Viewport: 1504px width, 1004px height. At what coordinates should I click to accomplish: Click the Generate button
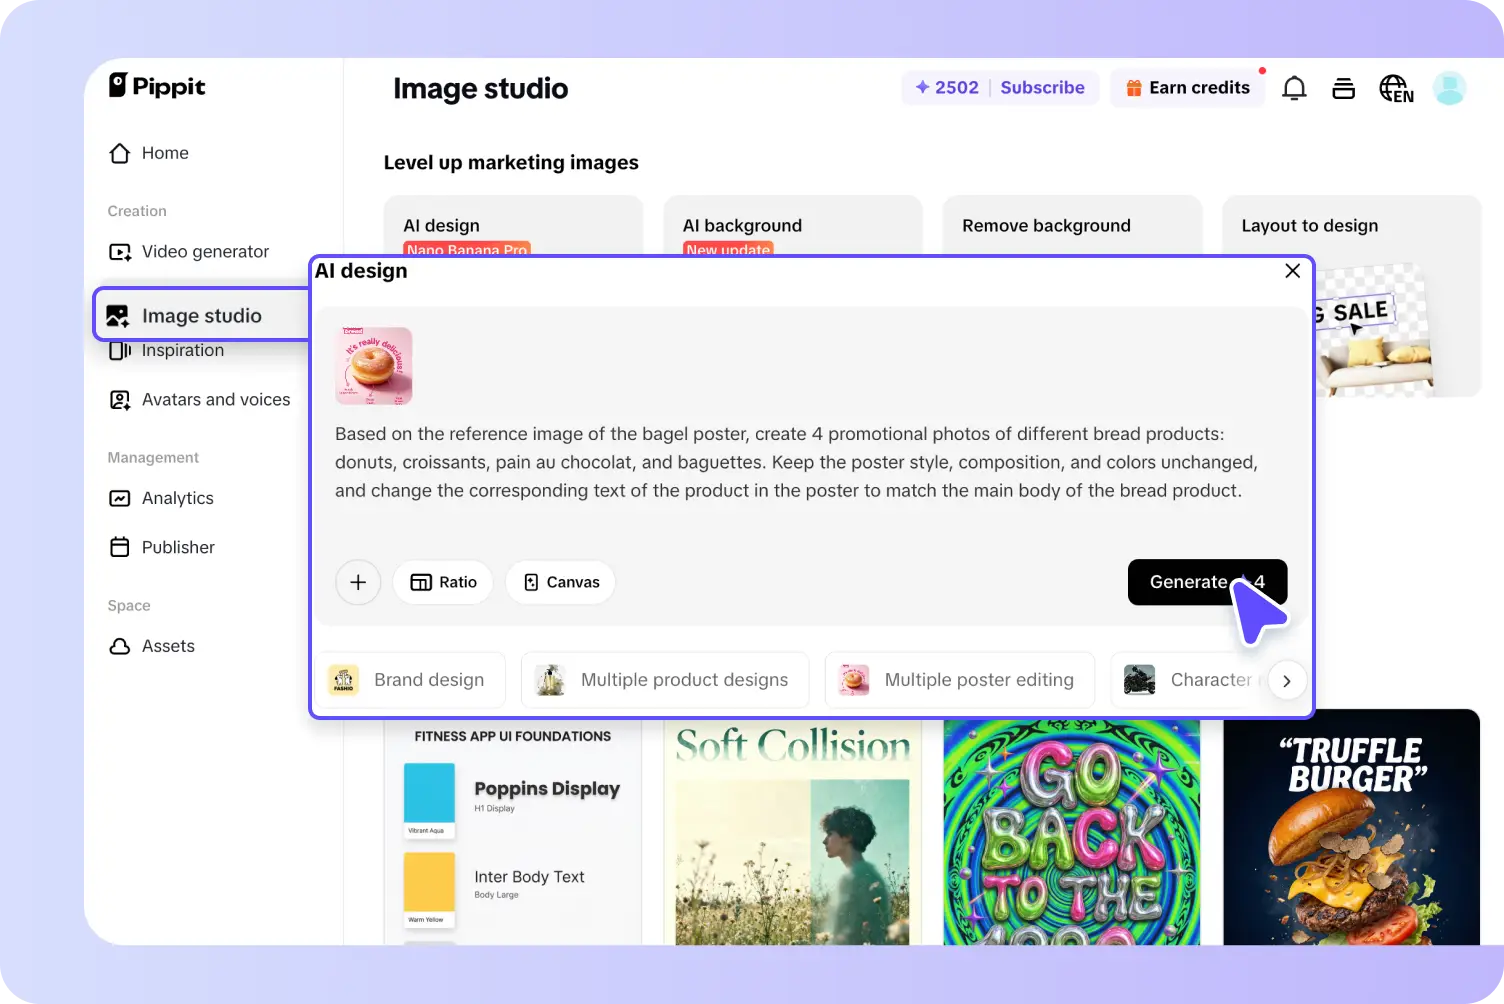click(1207, 582)
